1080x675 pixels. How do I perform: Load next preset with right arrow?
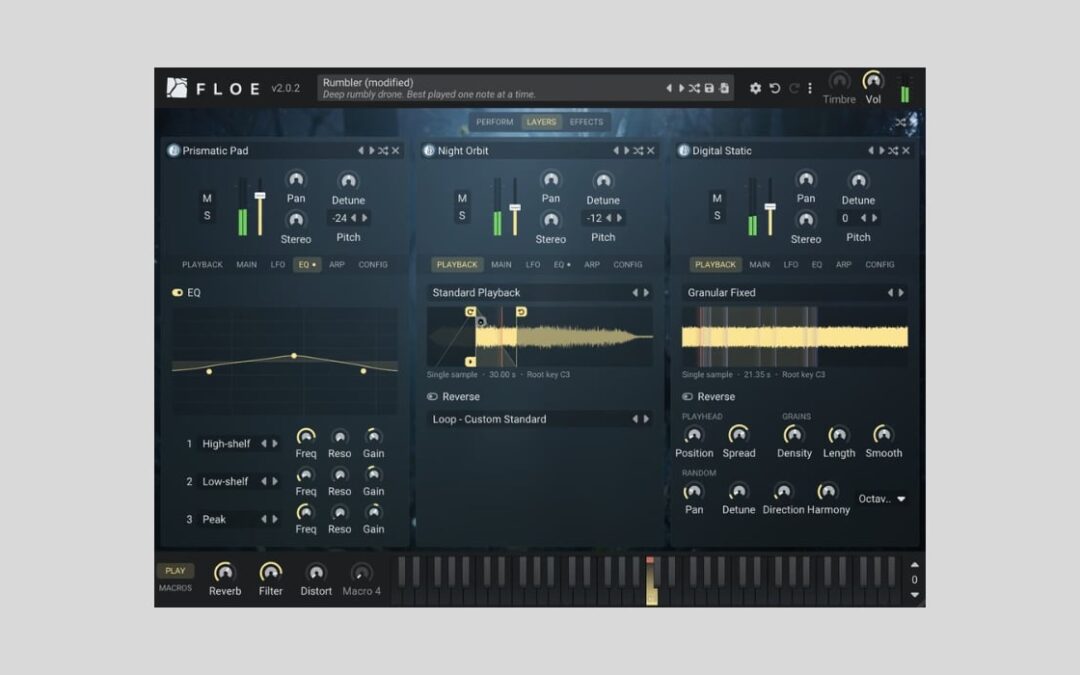tap(681, 88)
